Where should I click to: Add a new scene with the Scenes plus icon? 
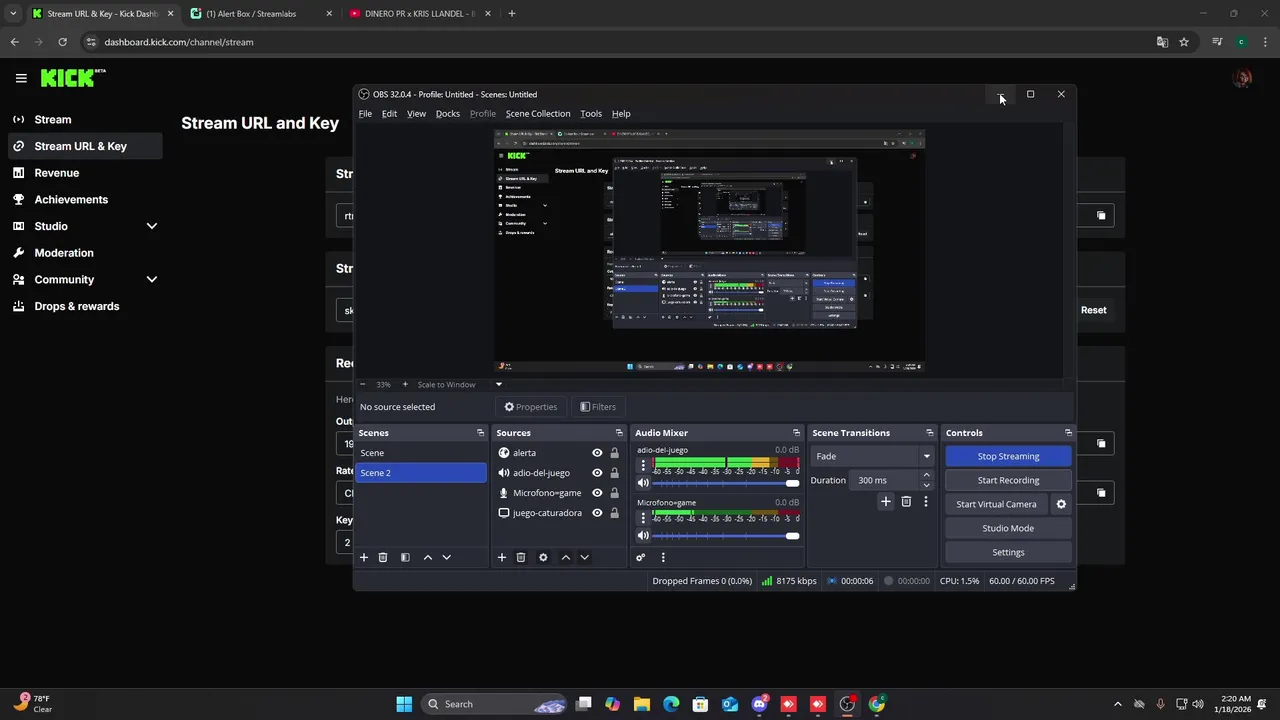[x=364, y=557]
